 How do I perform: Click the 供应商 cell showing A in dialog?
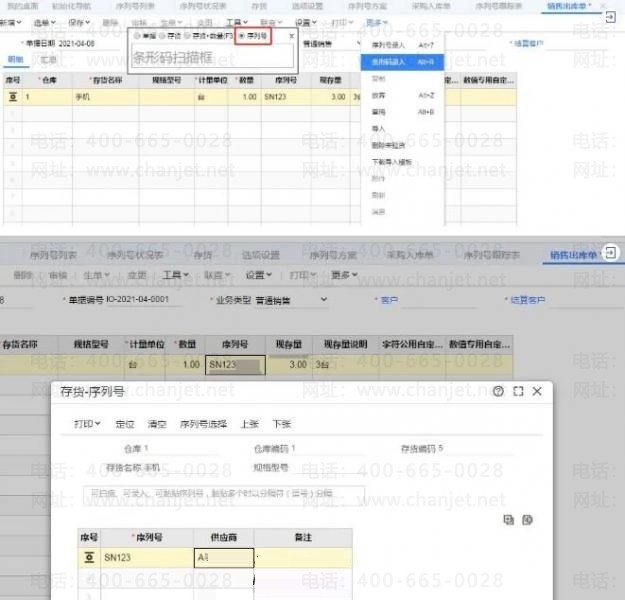point(224,557)
